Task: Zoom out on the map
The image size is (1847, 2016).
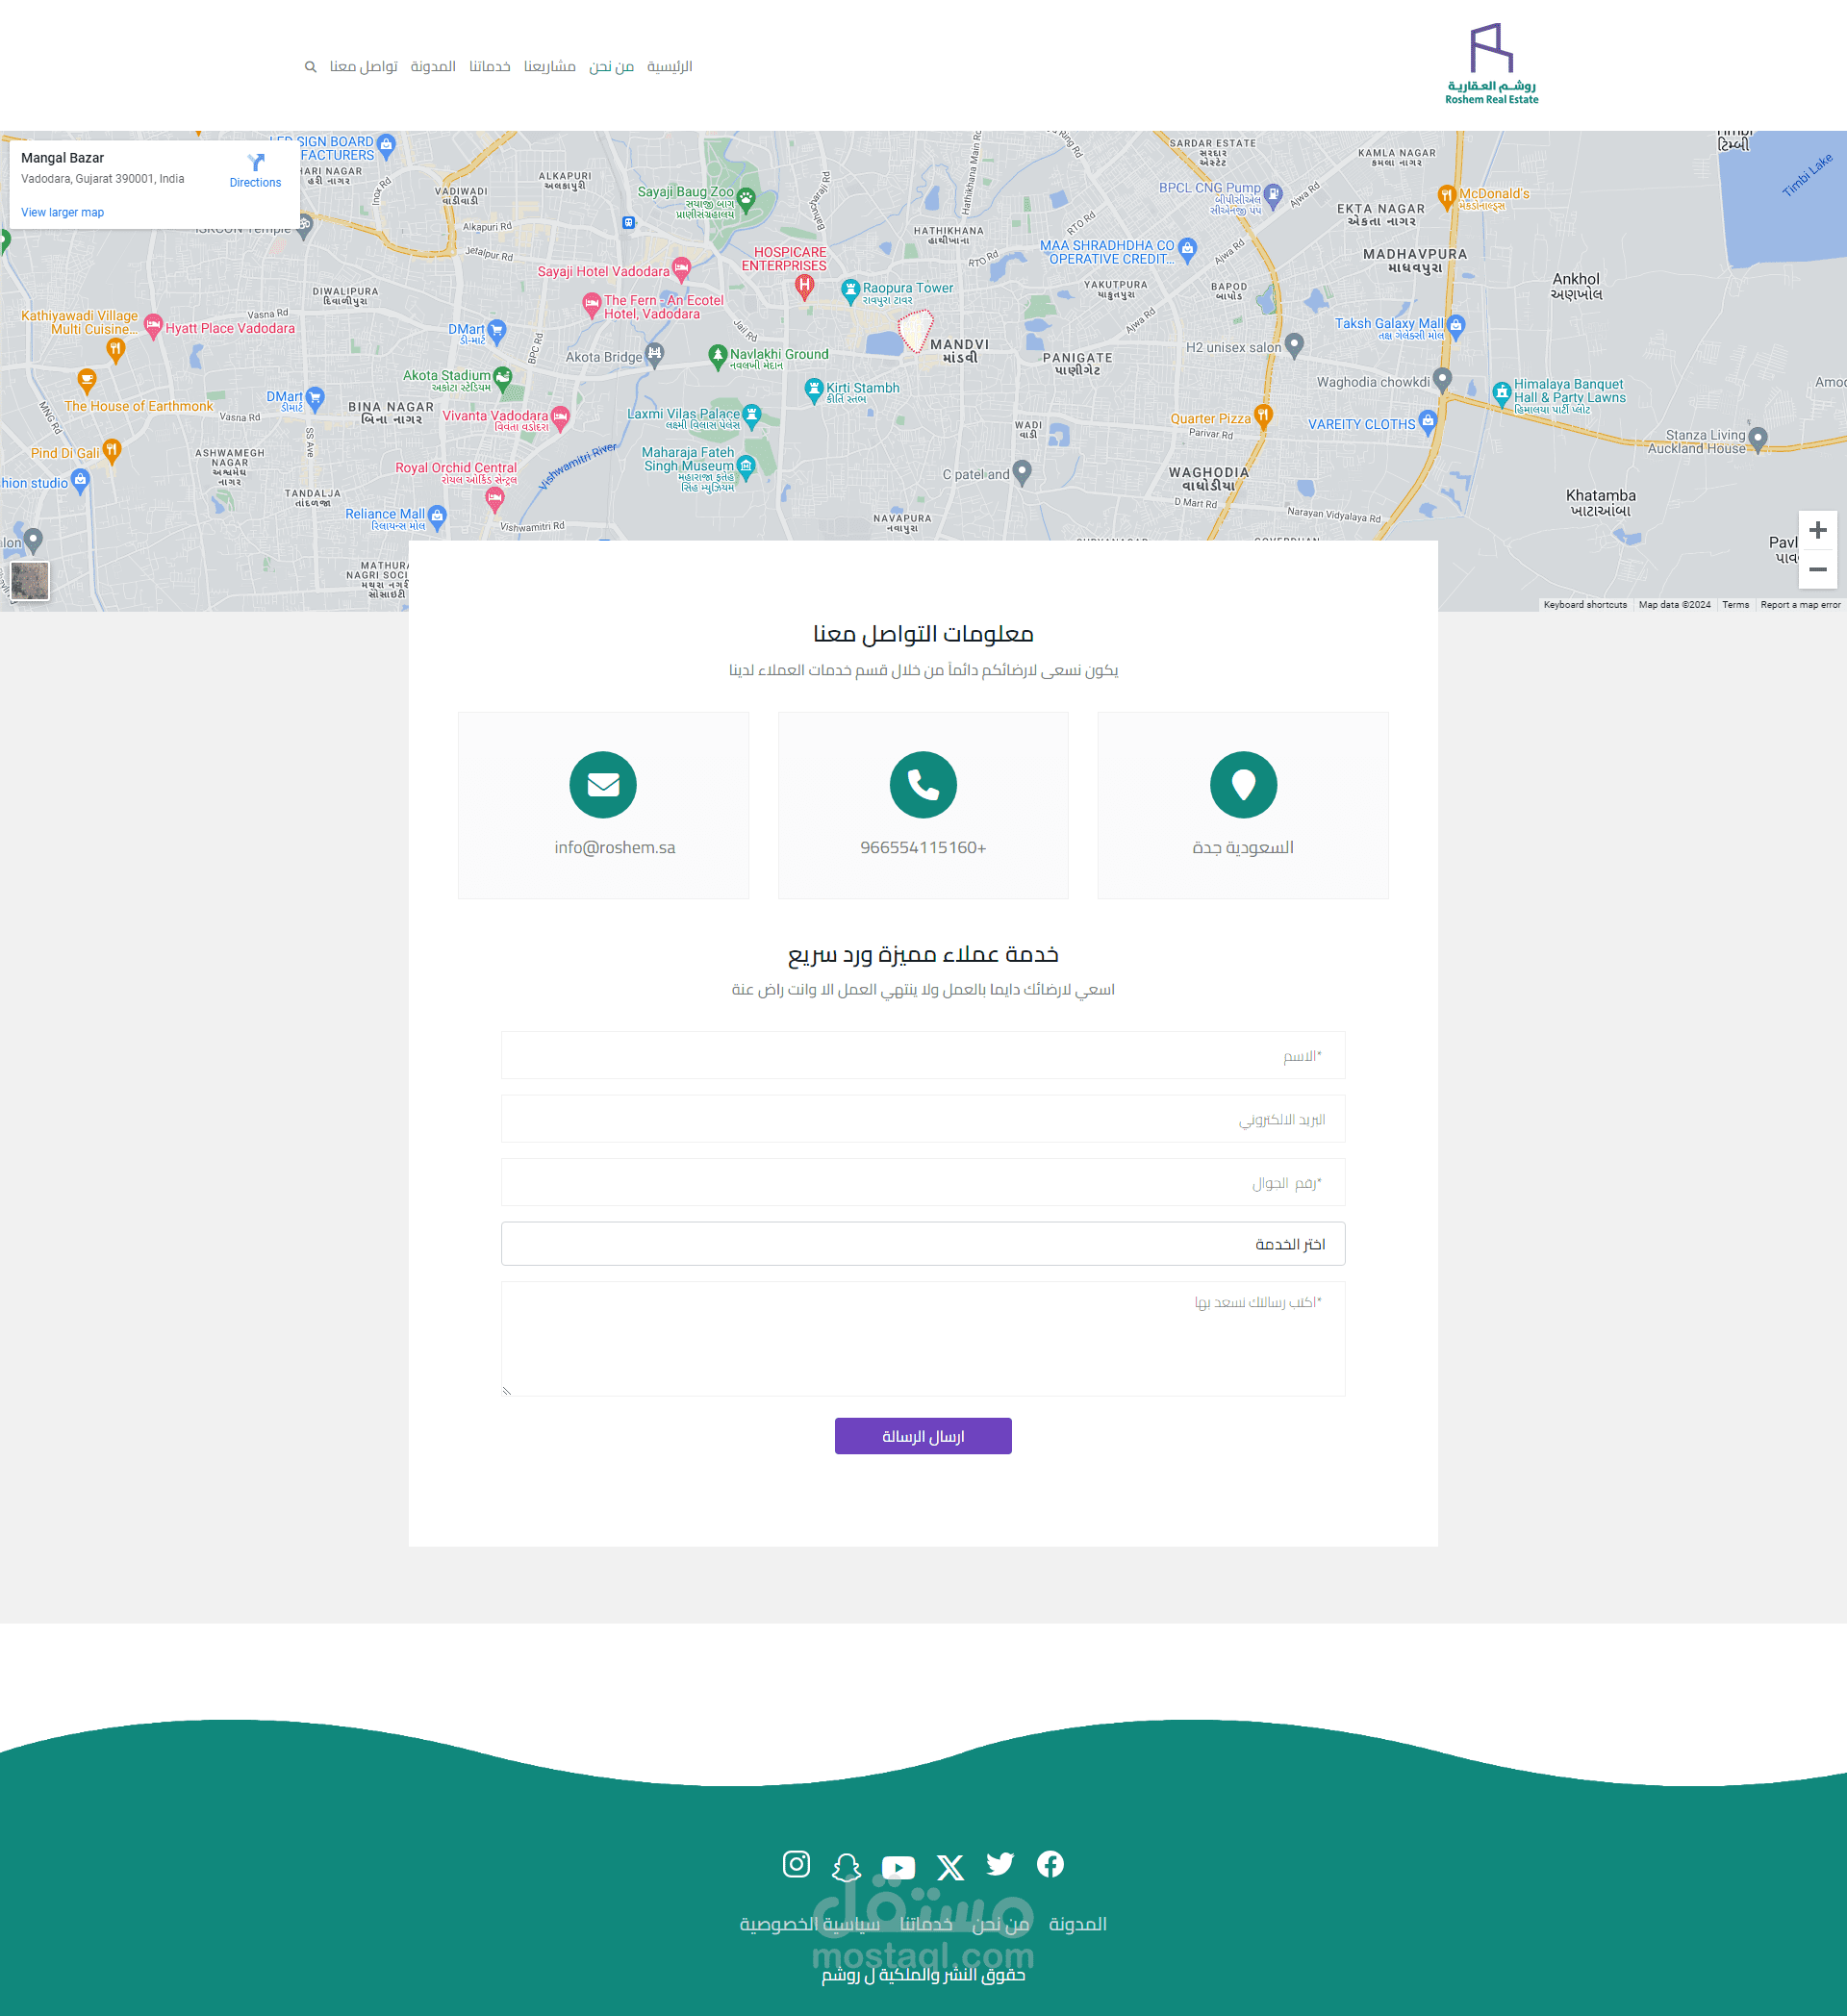Action: [1817, 569]
